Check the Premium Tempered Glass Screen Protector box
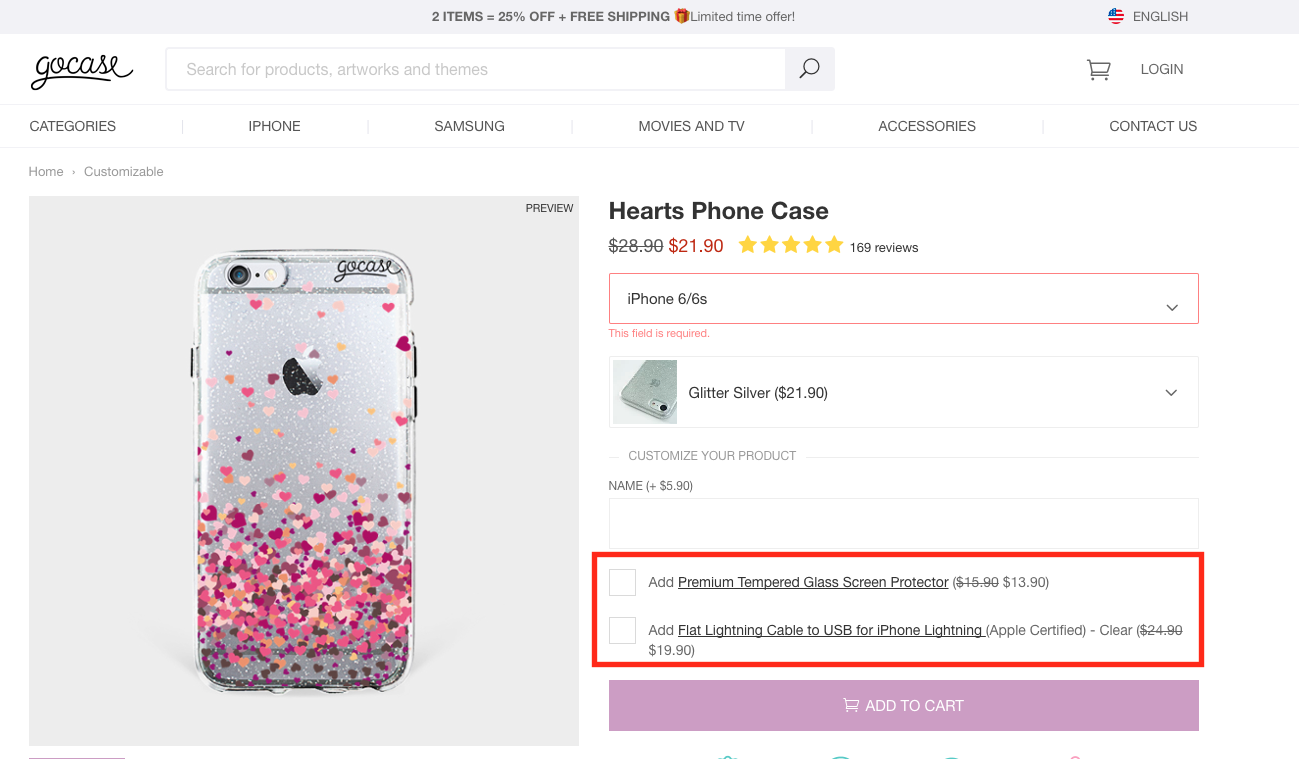 pyautogui.click(x=622, y=582)
